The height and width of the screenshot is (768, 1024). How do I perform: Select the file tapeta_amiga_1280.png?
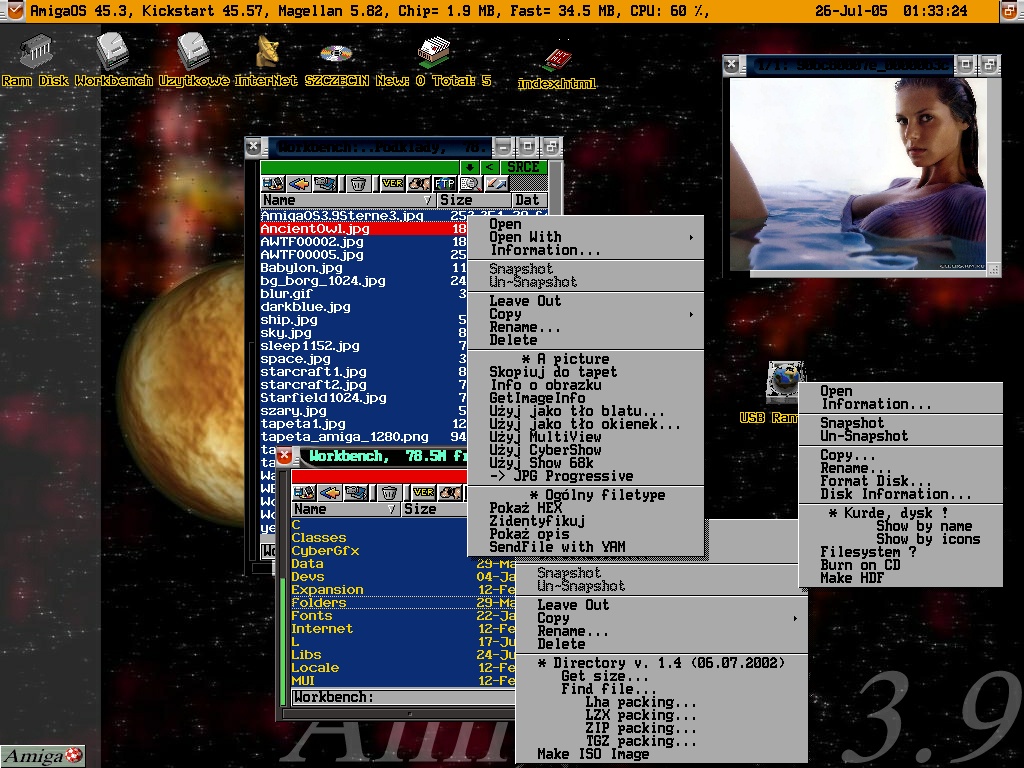tap(364, 437)
